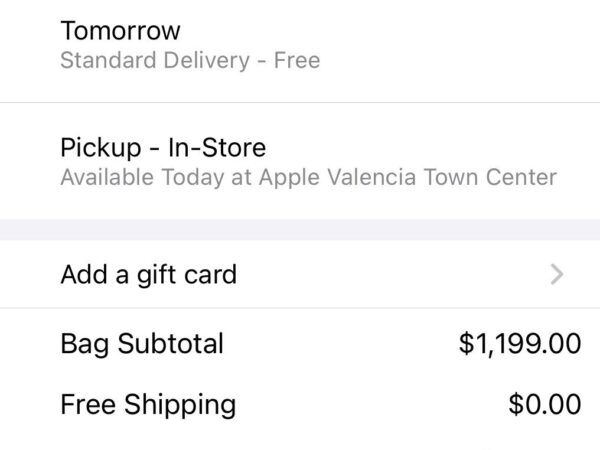Choose Pickup - In-Store option
This screenshot has width=600, height=450.
pos(300,162)
